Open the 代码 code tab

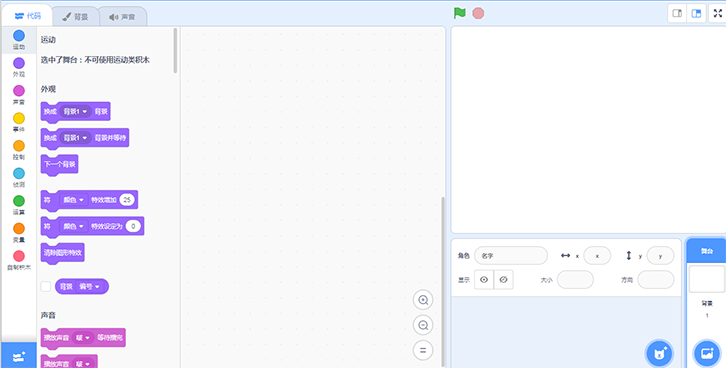(x=27, y=16)
